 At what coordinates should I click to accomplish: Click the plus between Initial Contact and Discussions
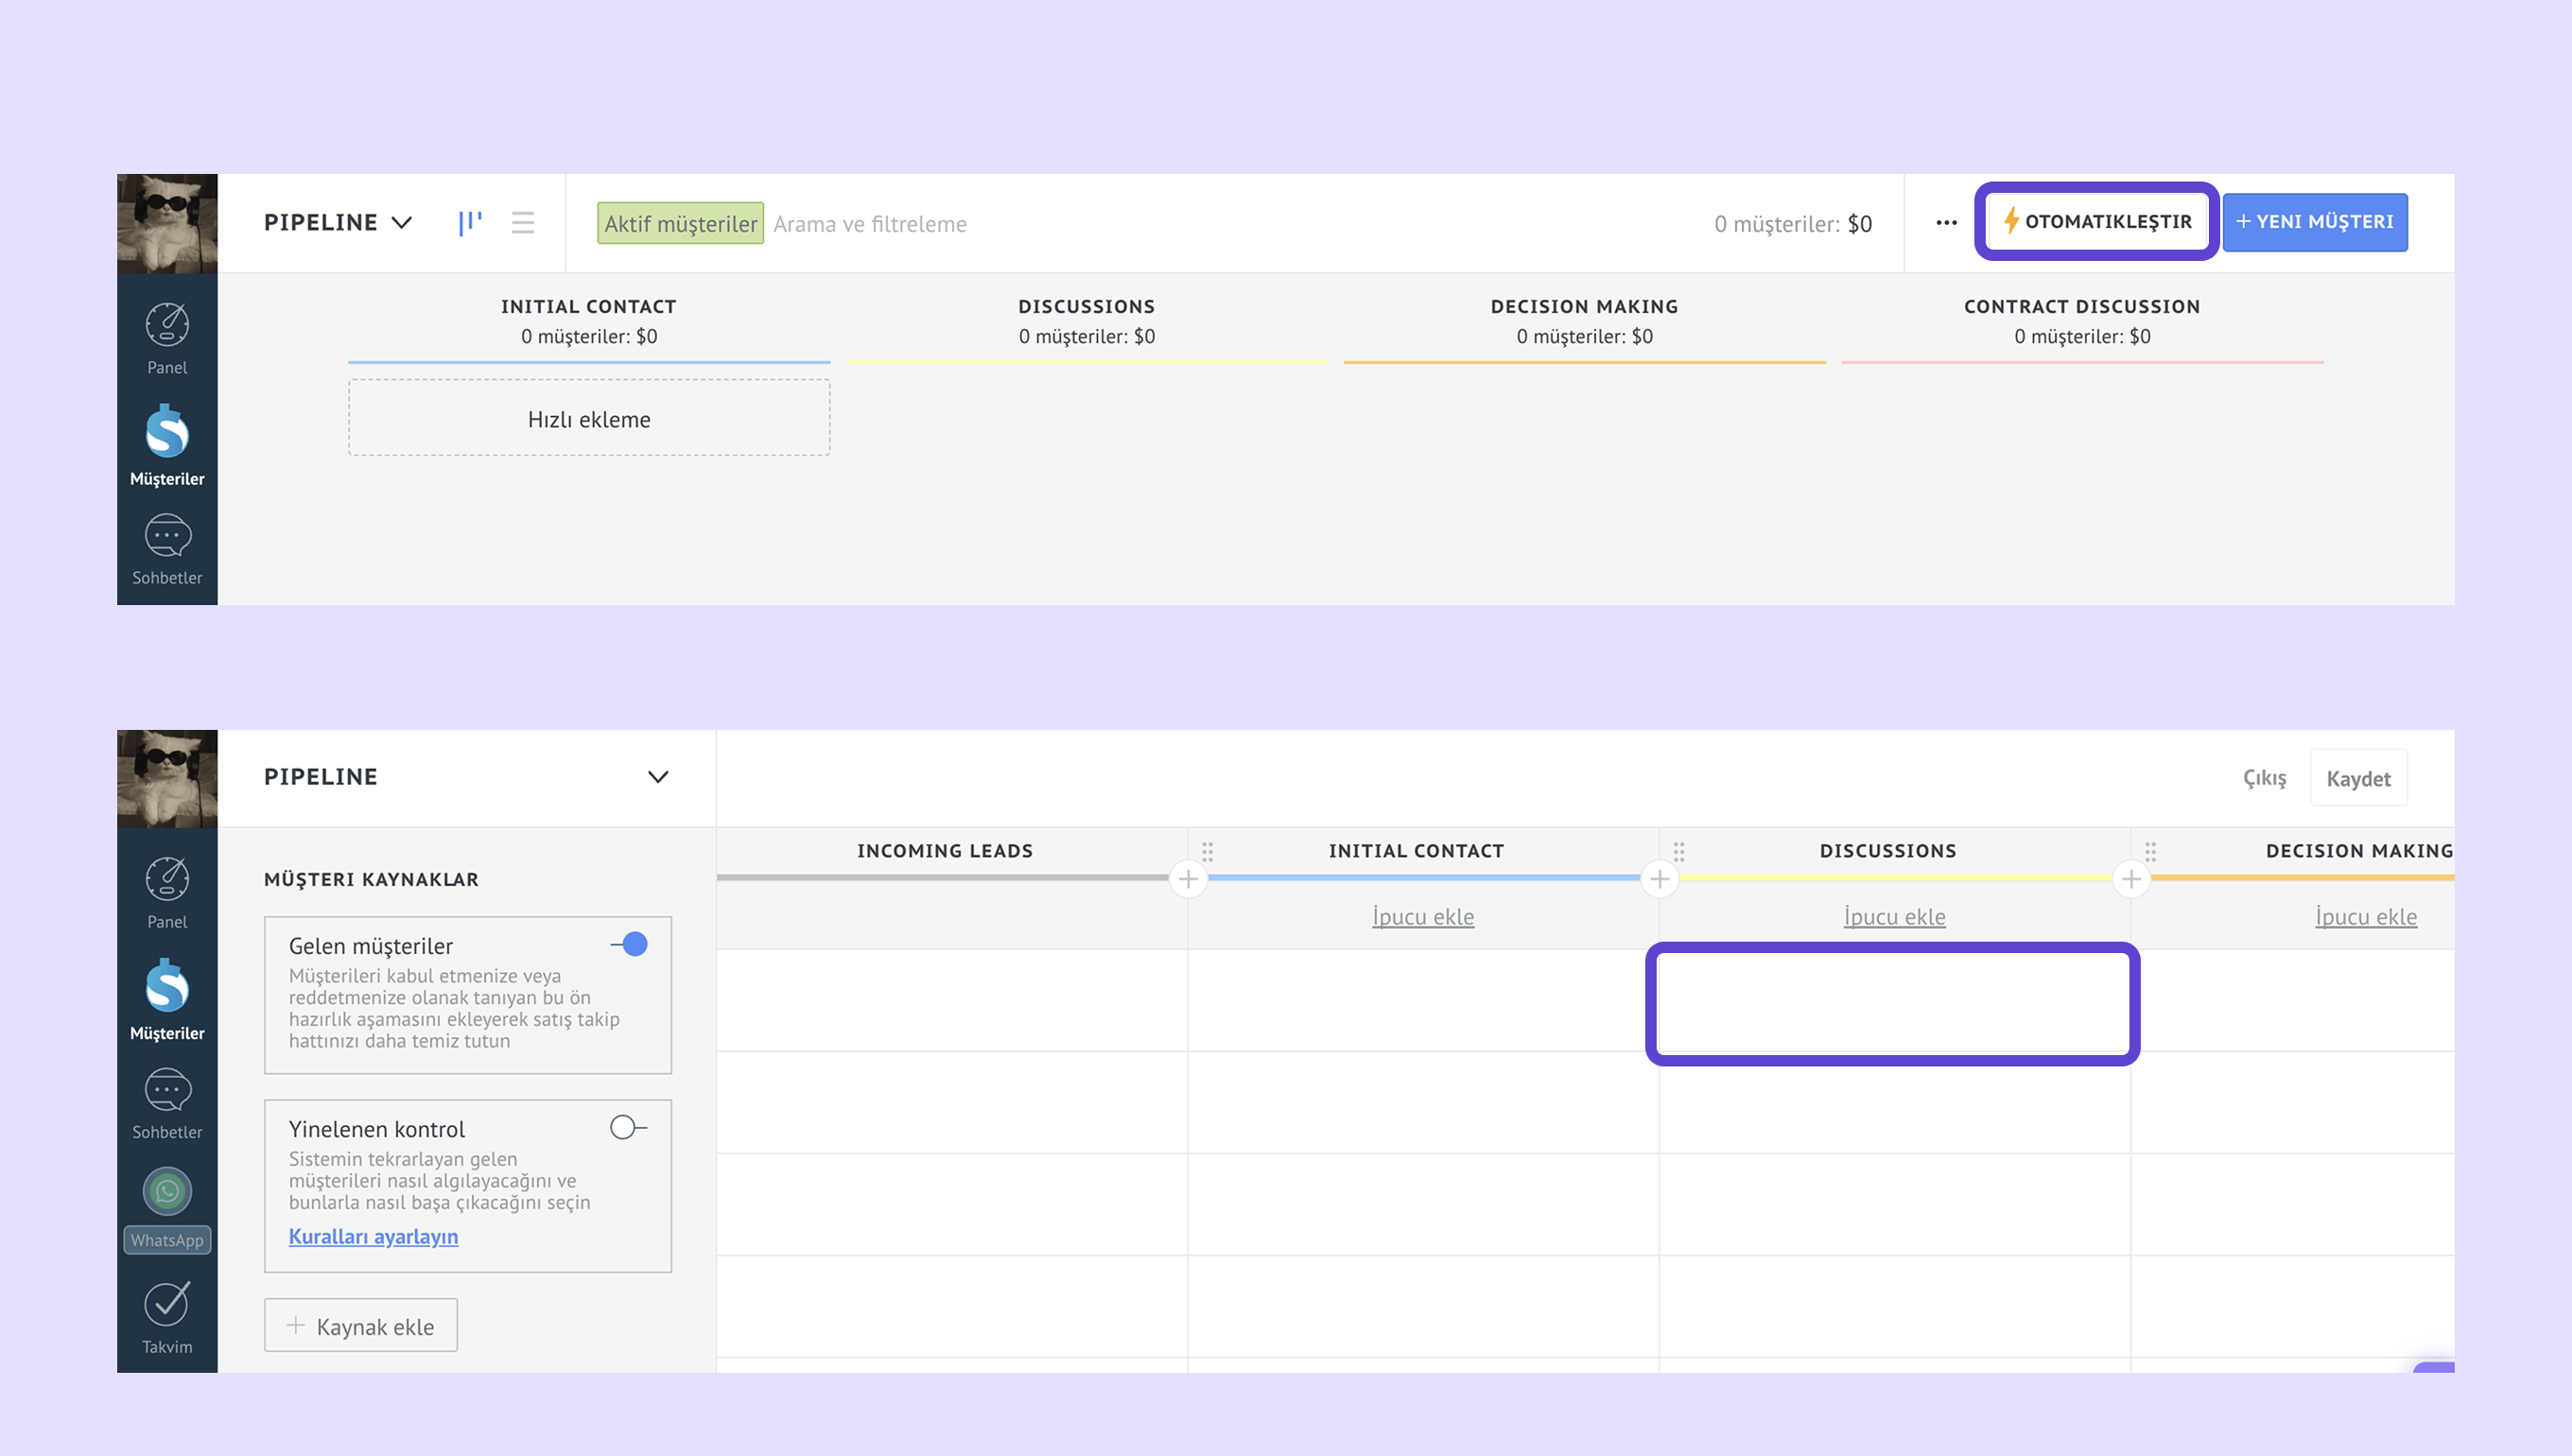click(x=1660, y=879)
